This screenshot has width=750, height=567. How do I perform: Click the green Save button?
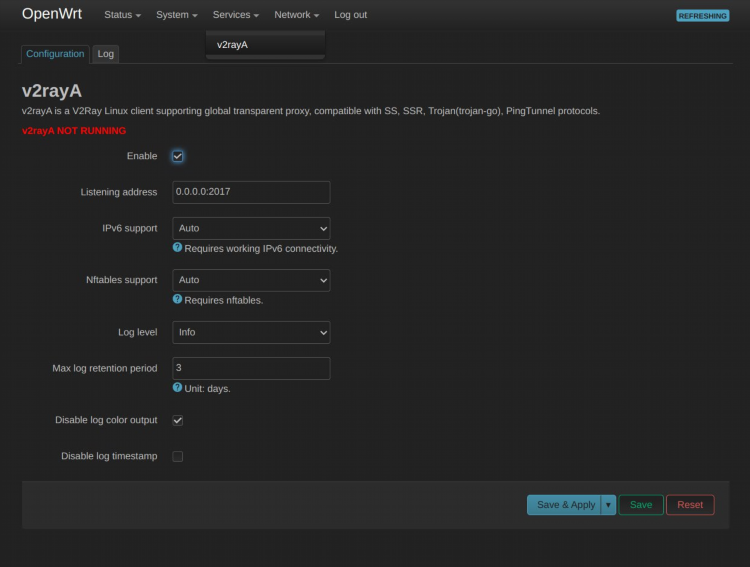pos(641,505)
